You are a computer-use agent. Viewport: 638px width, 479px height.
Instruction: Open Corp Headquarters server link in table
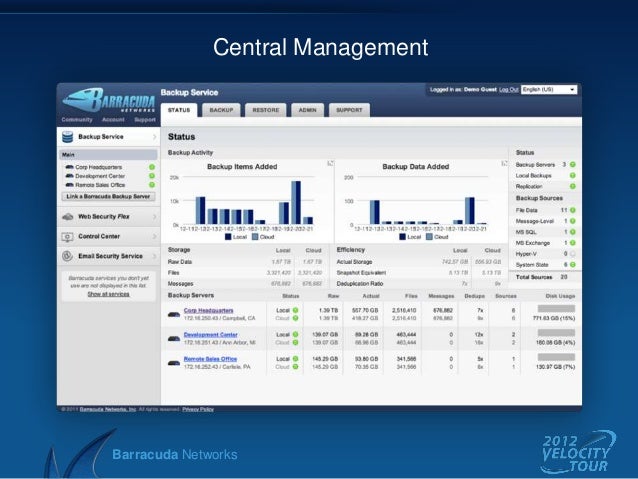[208, 311]
